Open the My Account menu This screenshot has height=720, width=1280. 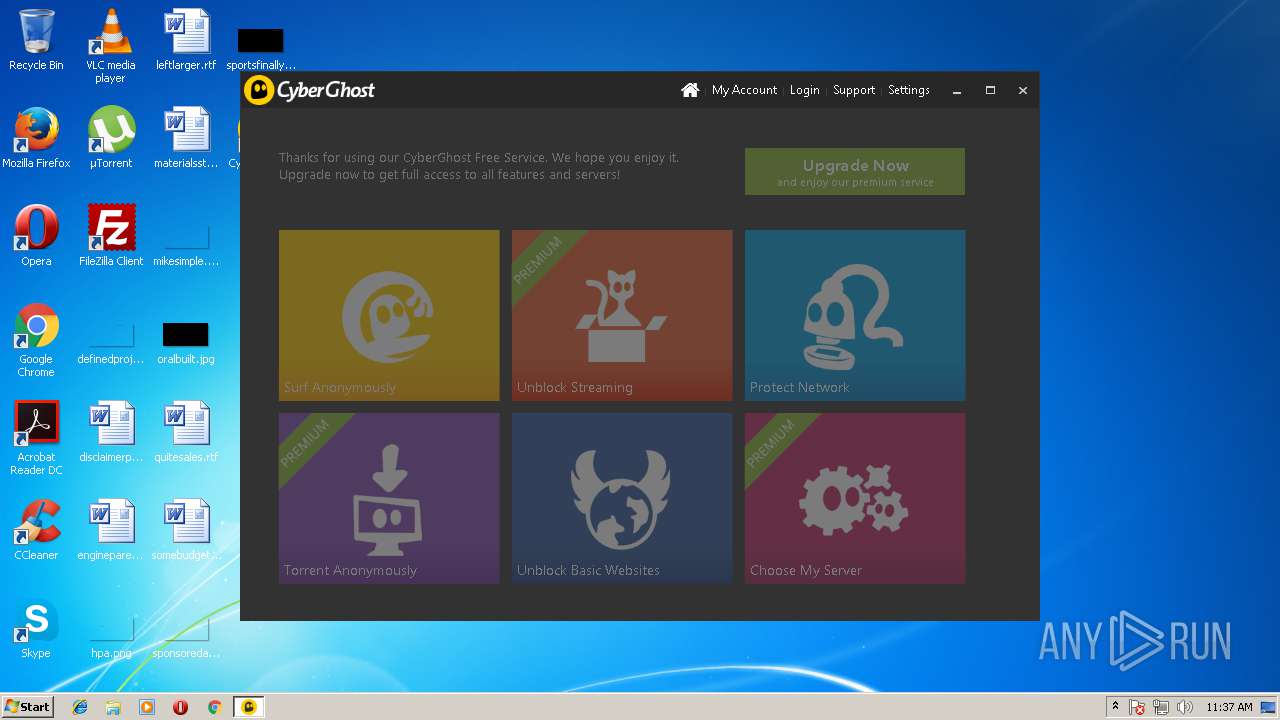(x=744, y=90)
